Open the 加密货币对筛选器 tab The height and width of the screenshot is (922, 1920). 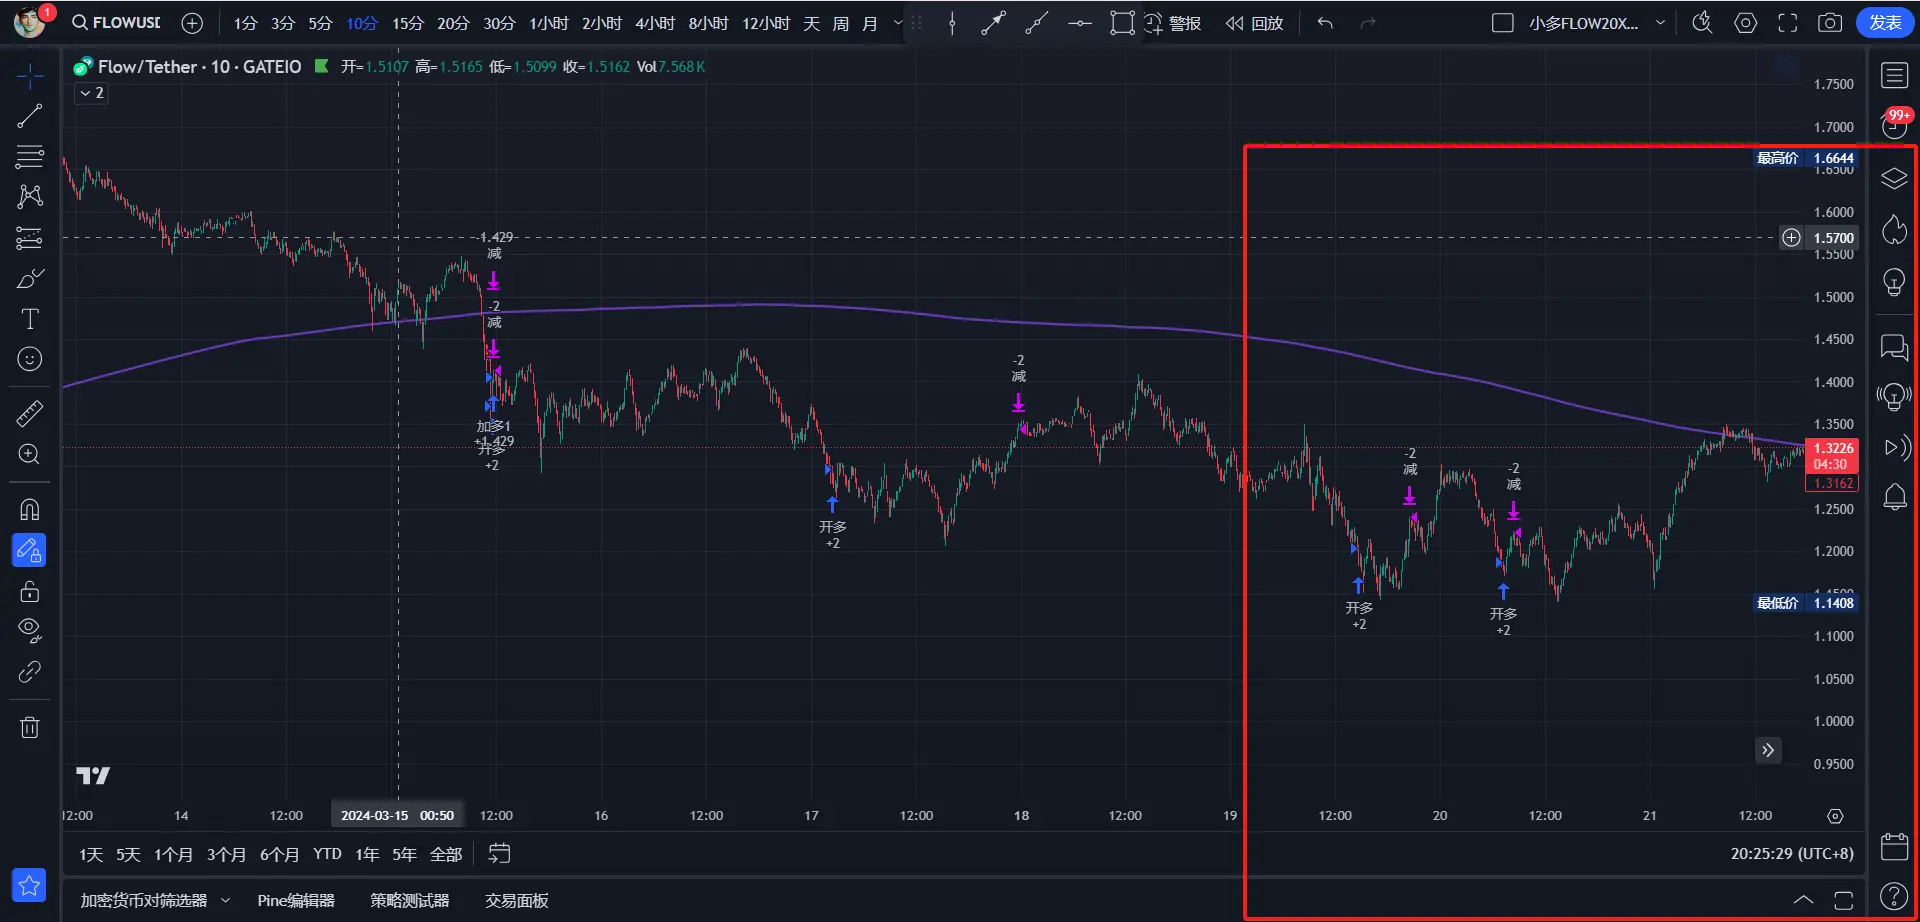(144, 901)
